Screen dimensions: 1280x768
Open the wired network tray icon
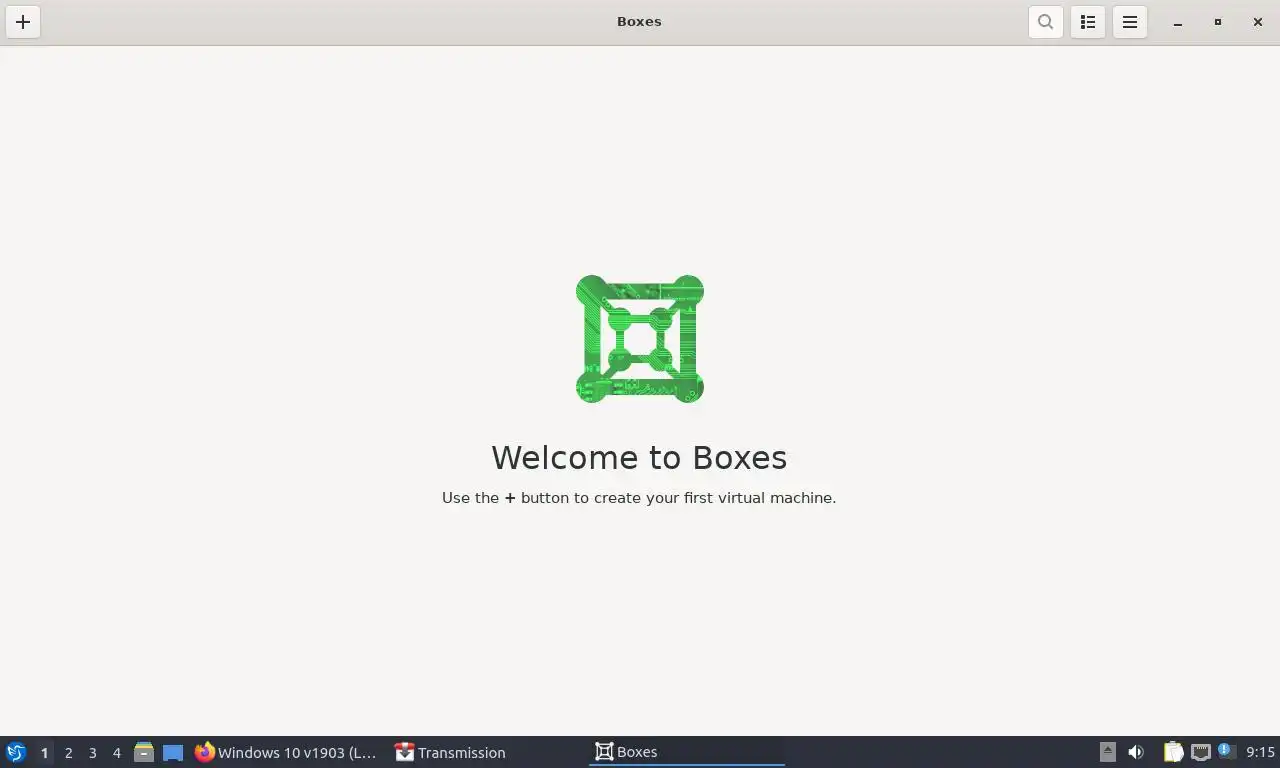click(1201, 752)
